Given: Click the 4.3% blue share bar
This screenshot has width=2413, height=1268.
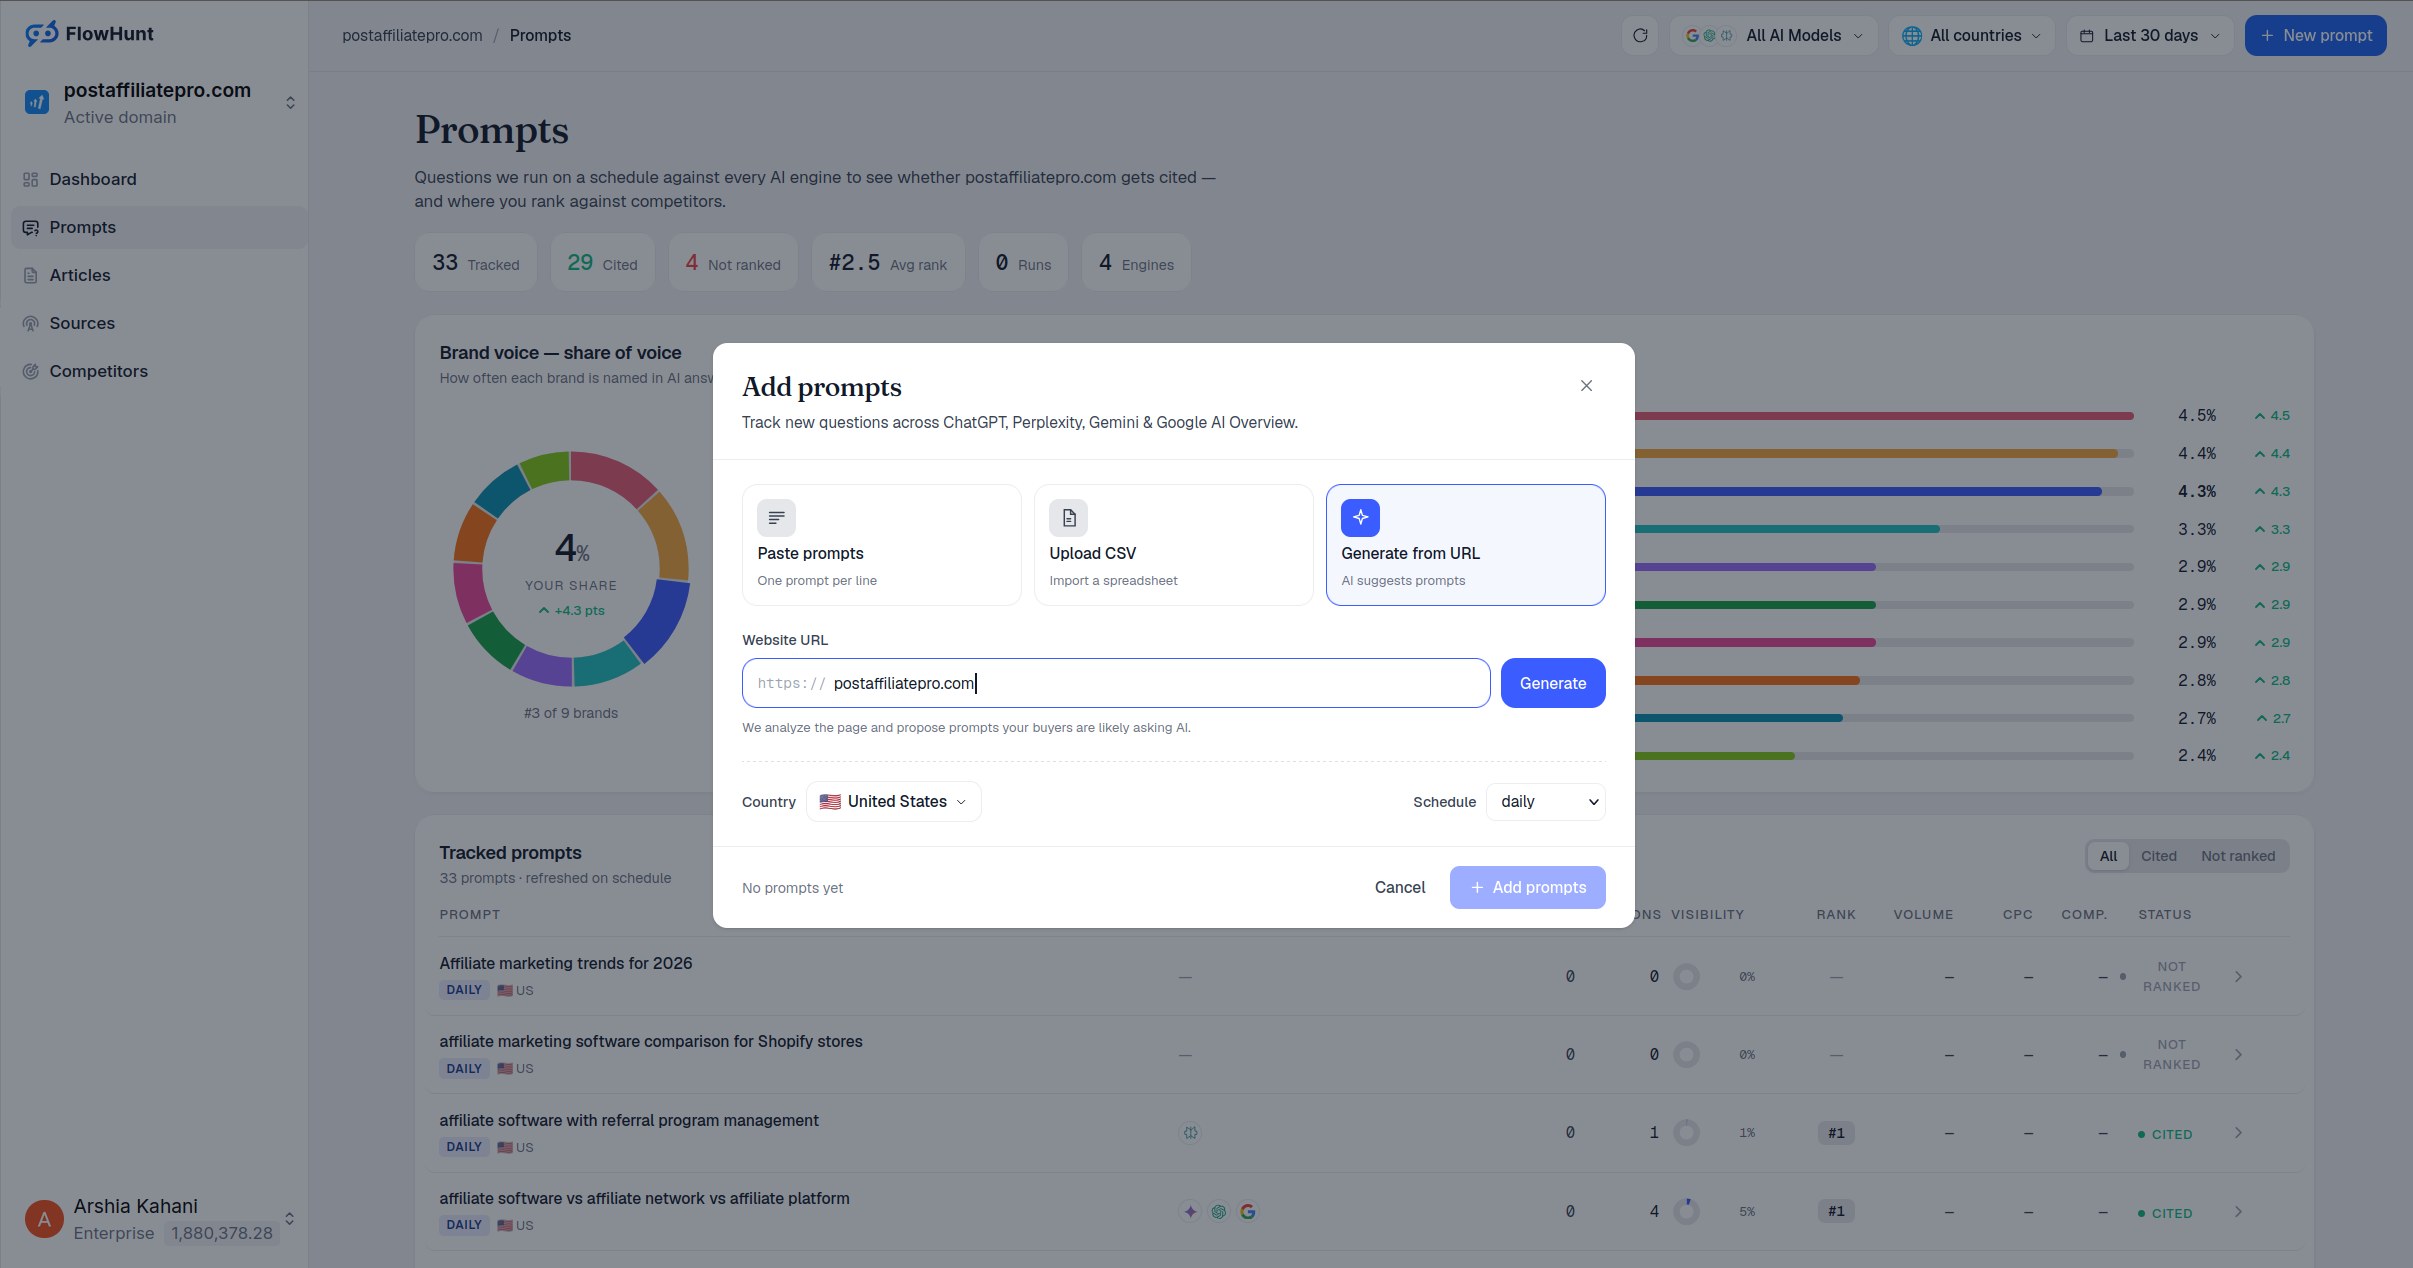Looking at the screenshot, I should coord(1868,491).
